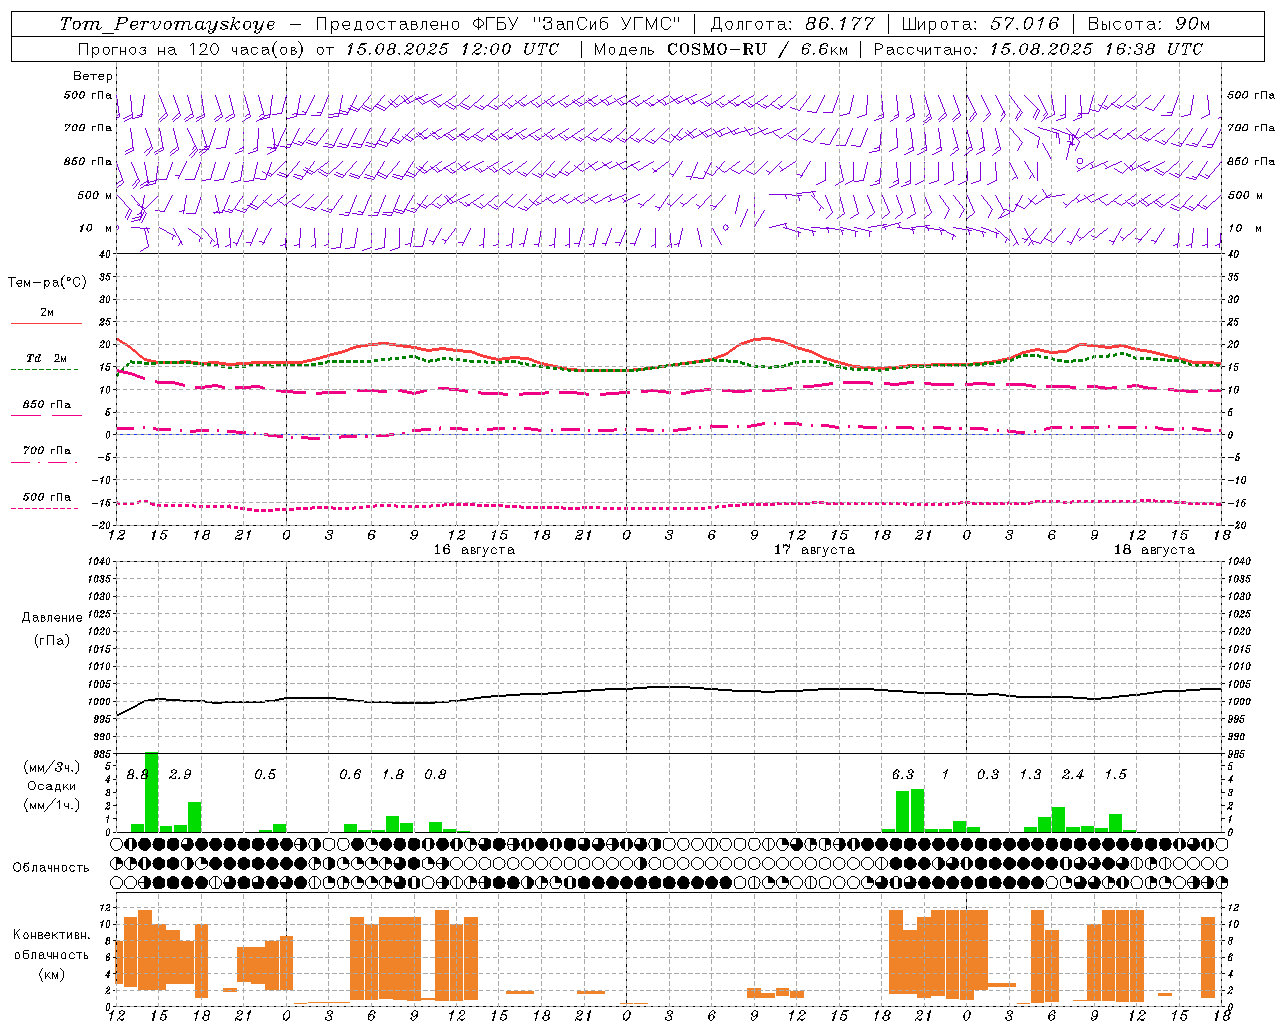Click the 2.4 precipitation total
This screenshot has height=1024, width=1280.
[1073, 775]
